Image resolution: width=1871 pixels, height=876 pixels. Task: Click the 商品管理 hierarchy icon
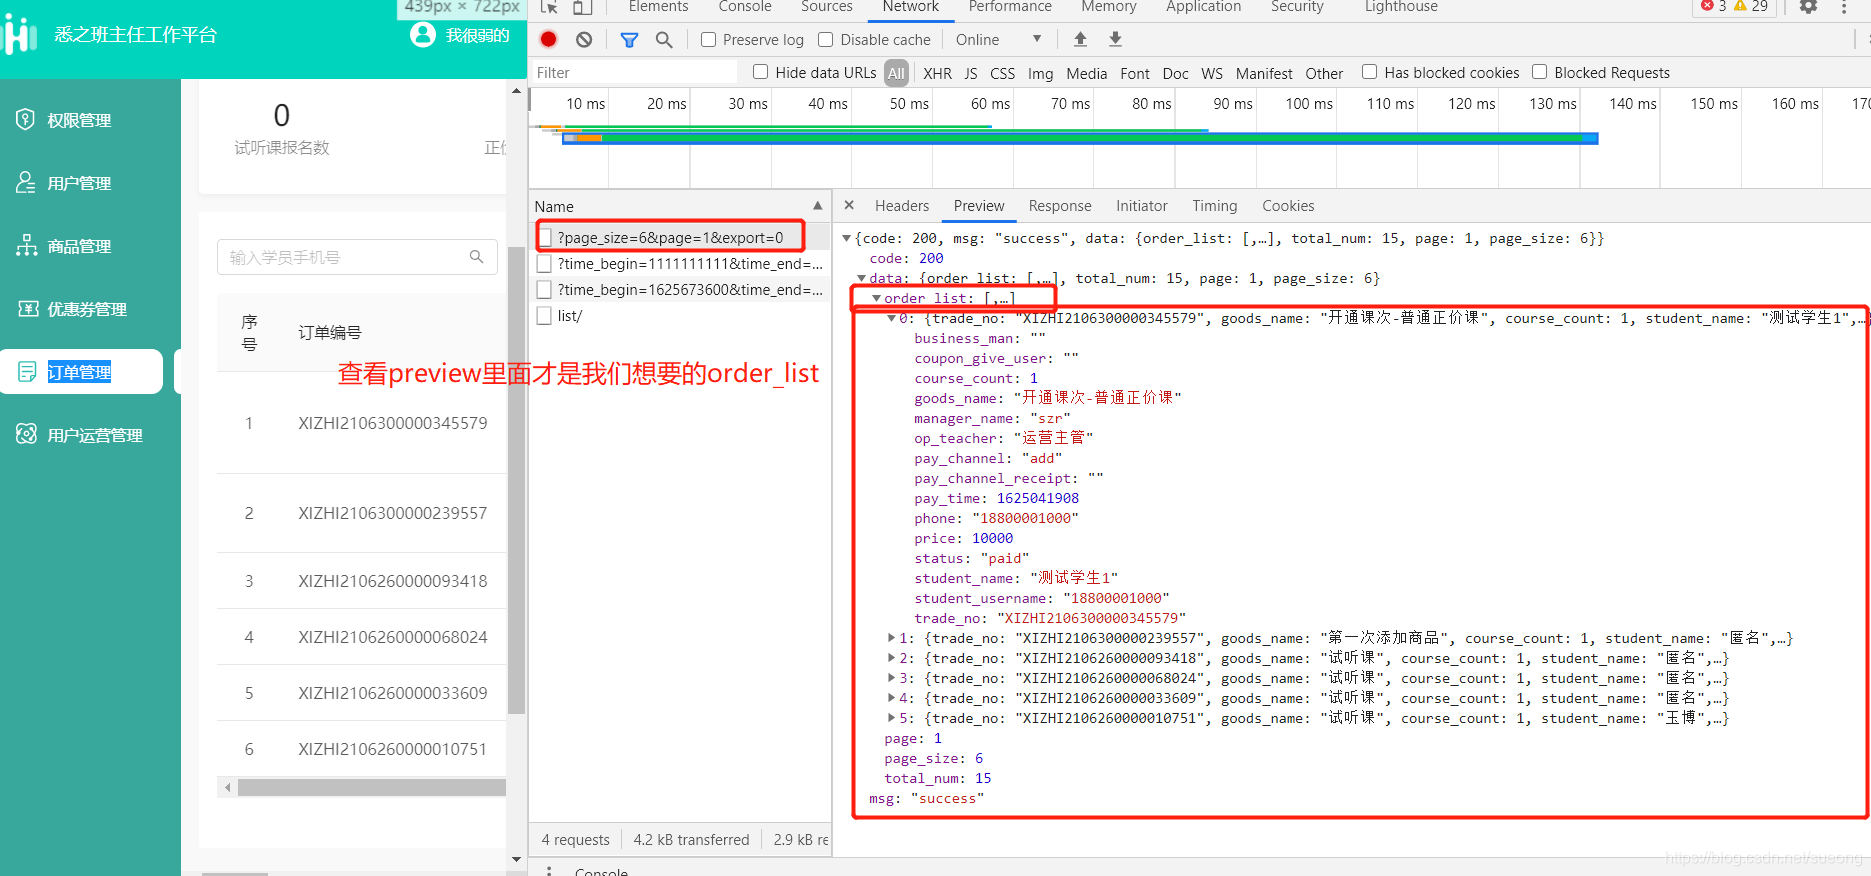(x=26, y=245)
